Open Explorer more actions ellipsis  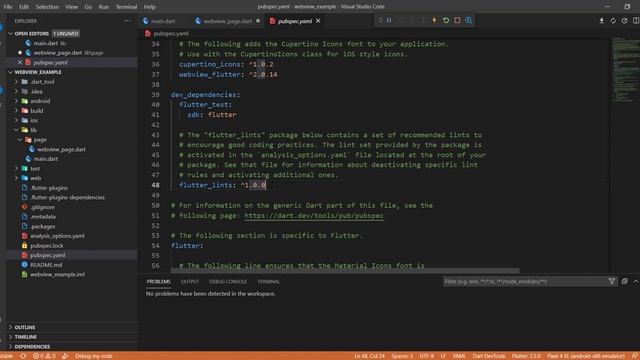(x=127, y=21)
